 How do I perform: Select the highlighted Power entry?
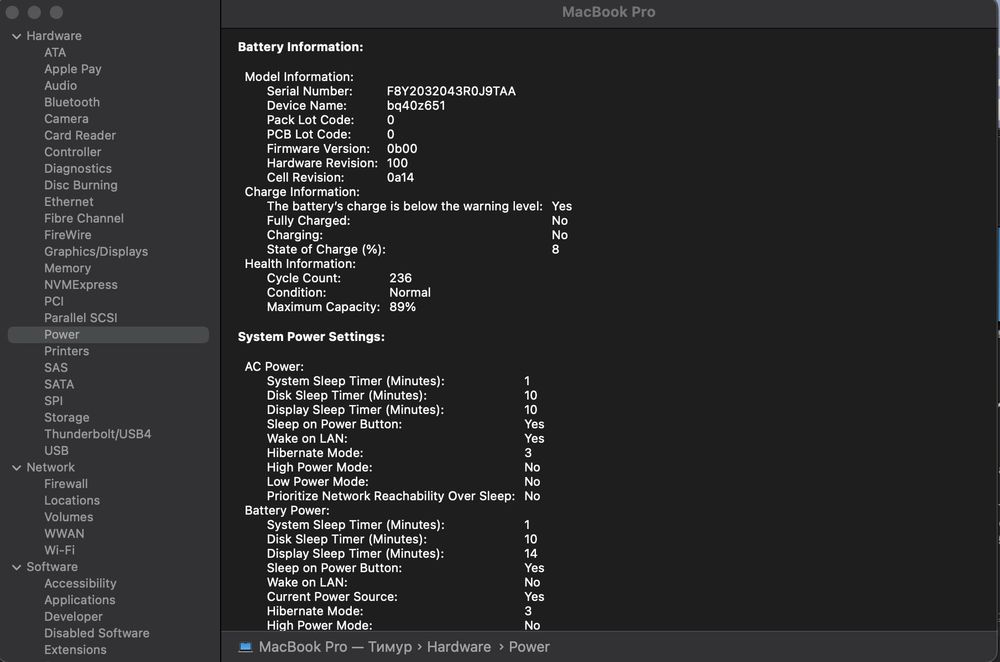click(108, 335)
